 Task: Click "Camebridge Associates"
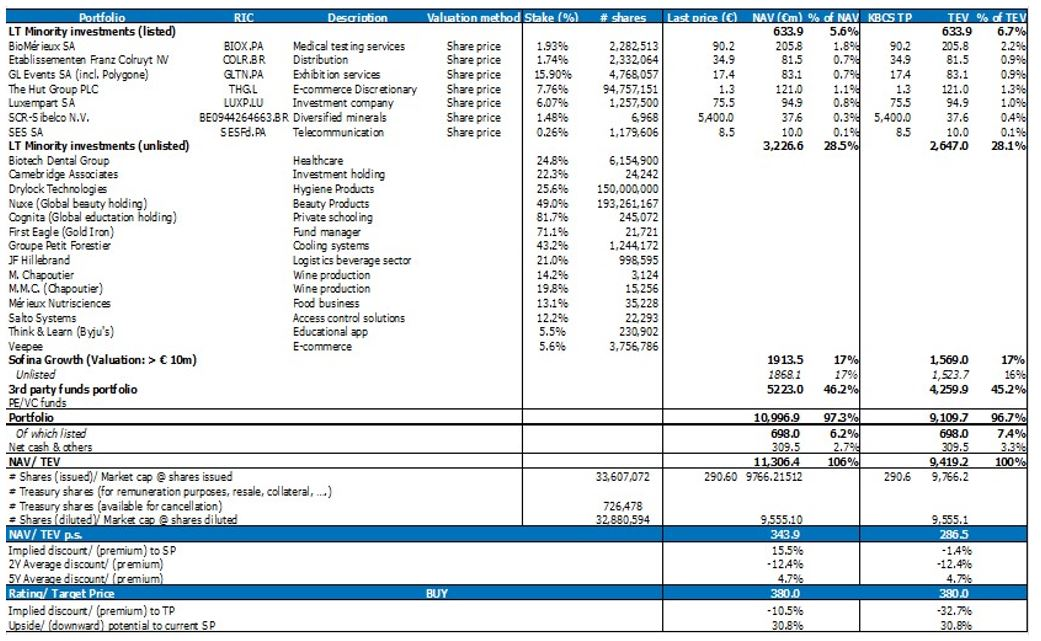coord(63,175)
